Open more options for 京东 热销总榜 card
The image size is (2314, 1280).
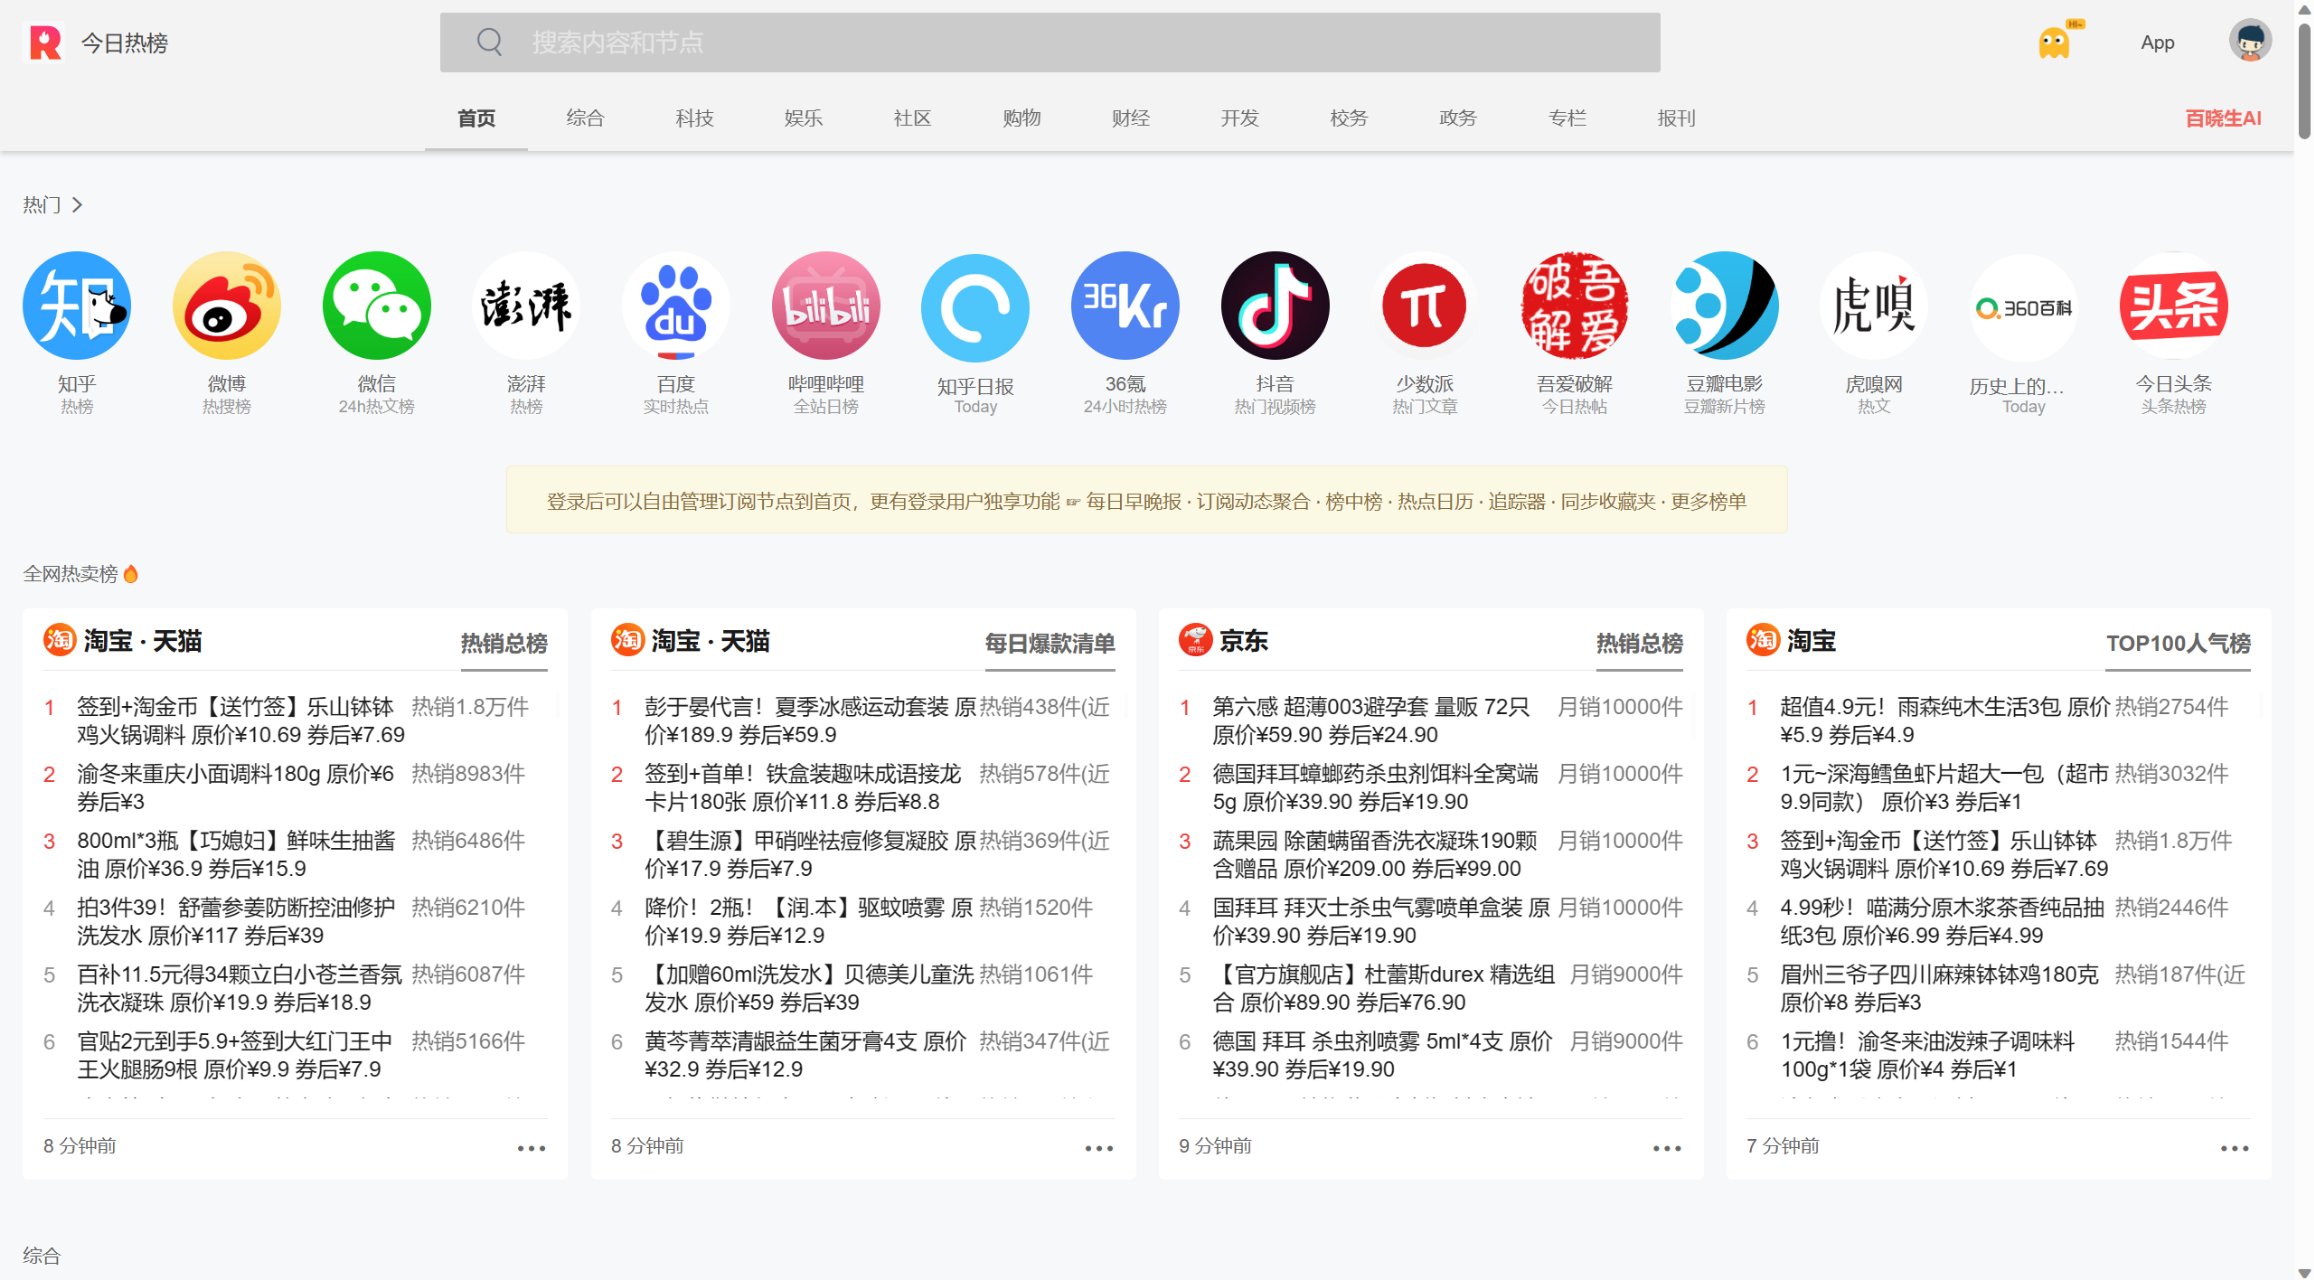pos(1667,1148)
